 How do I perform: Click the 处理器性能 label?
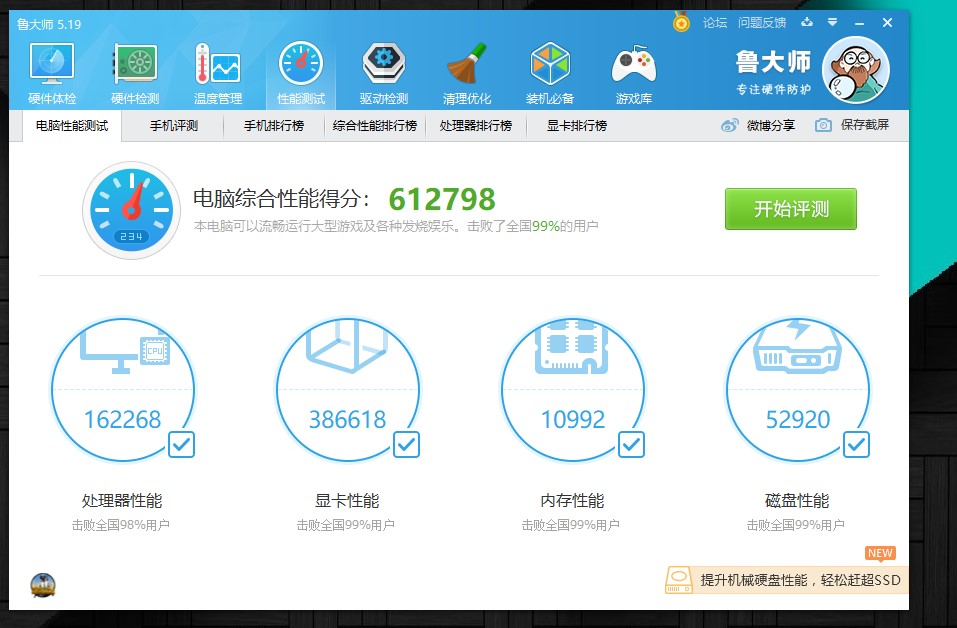coord(122,501)
